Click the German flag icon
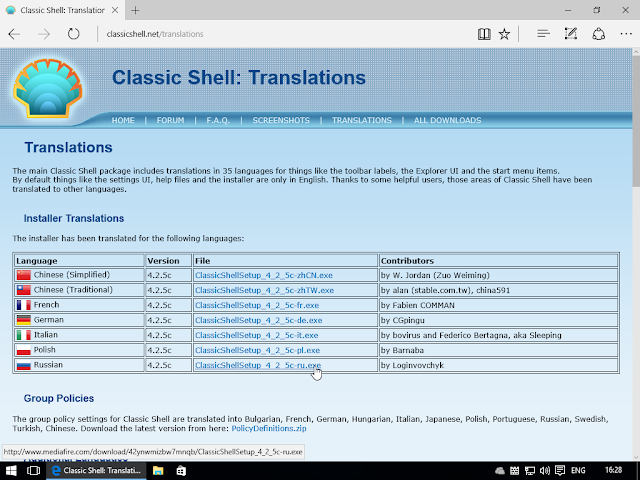This screenshot has width=640, height=480. [24, 320]
